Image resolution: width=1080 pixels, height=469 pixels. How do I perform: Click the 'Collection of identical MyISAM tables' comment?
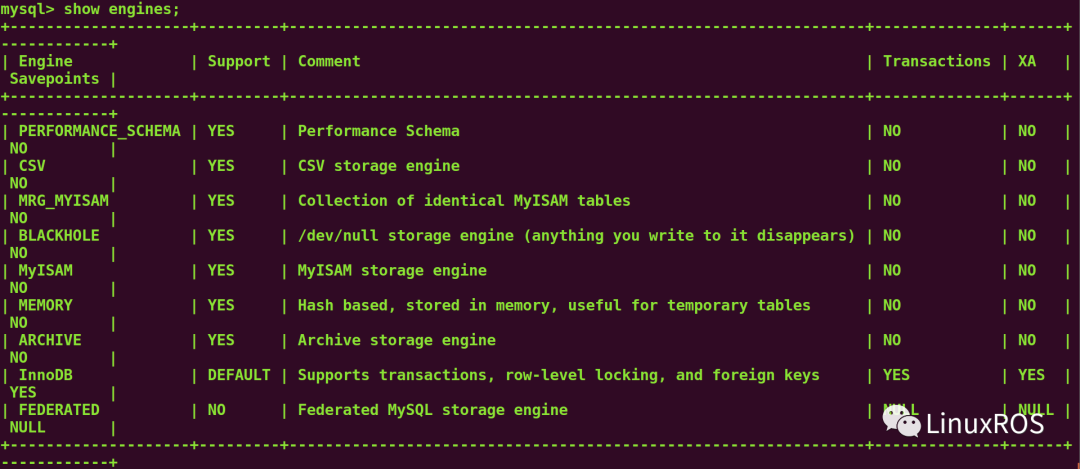click(464, 201)
